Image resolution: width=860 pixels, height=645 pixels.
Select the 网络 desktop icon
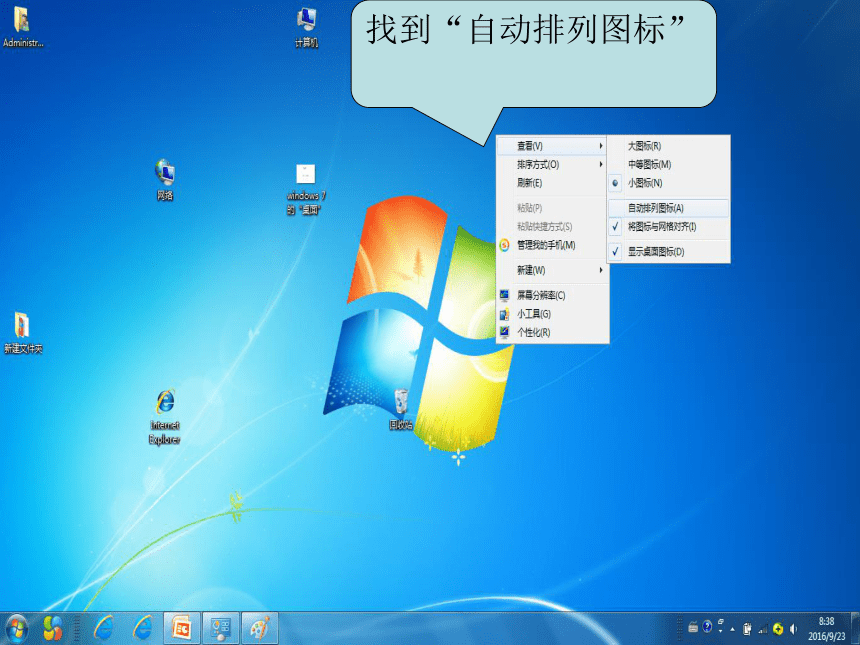click(165, 179)
